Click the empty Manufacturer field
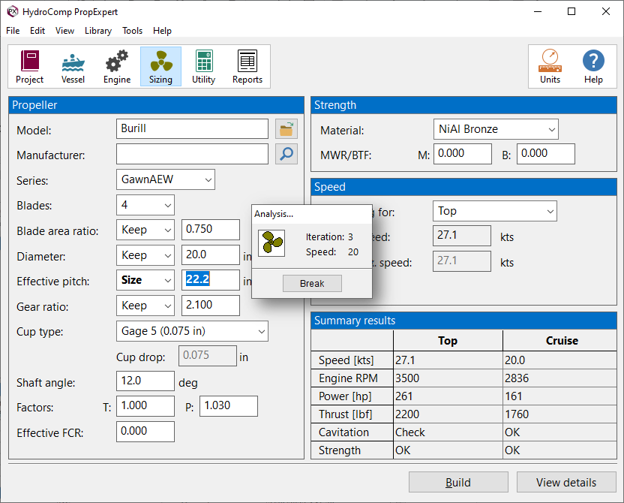The image size is (624, 503). (x=192, y=154)
